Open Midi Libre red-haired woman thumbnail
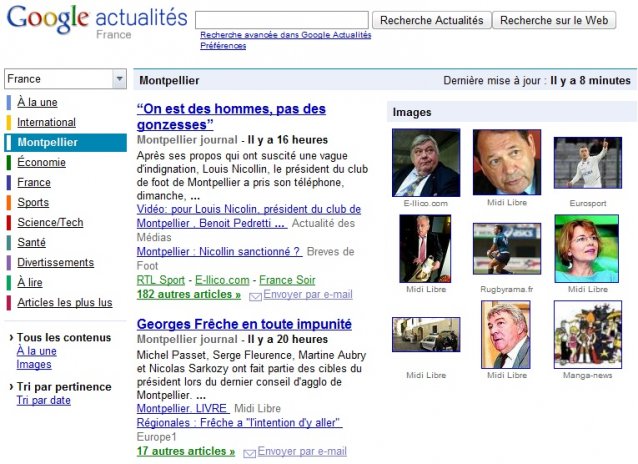 pos(587,249)
